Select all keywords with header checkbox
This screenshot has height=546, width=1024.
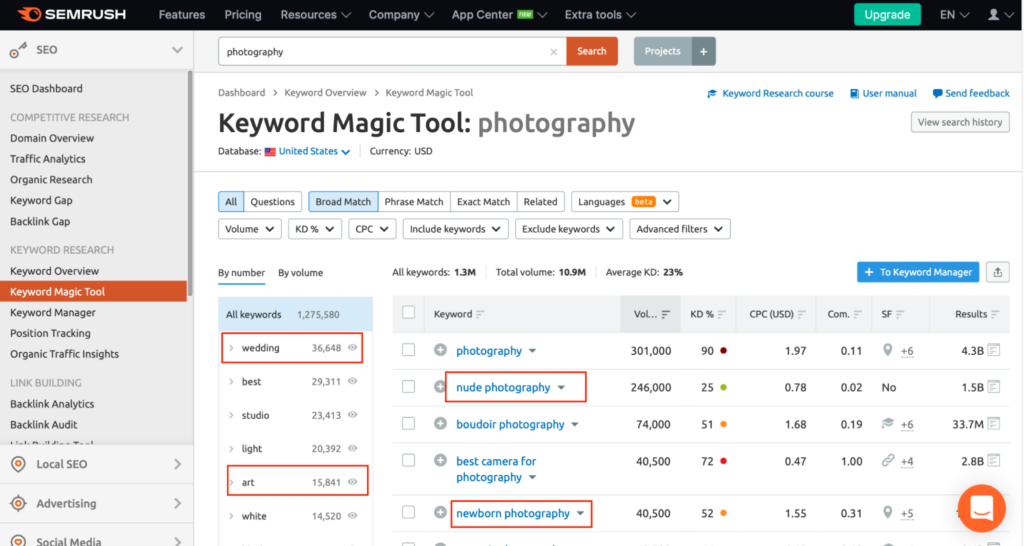[409, 312]
